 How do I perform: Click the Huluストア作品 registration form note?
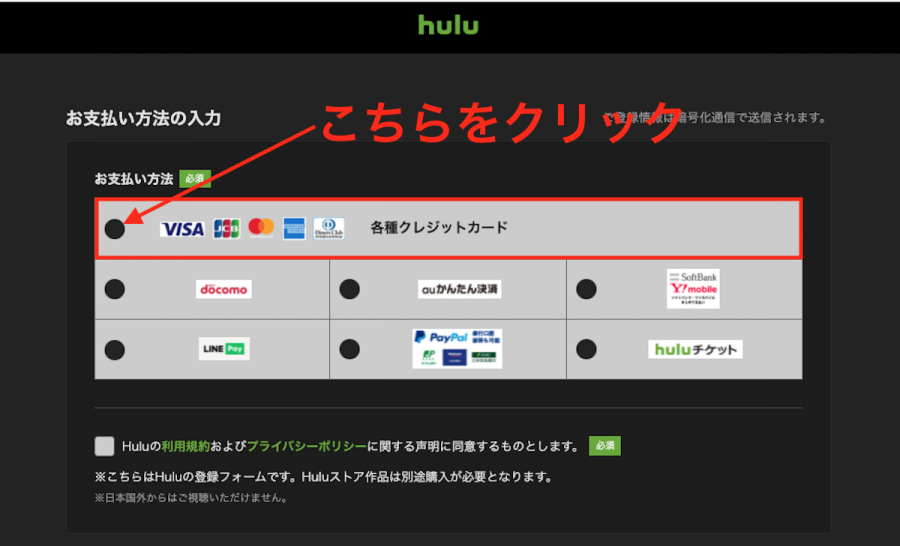(324, 477)
